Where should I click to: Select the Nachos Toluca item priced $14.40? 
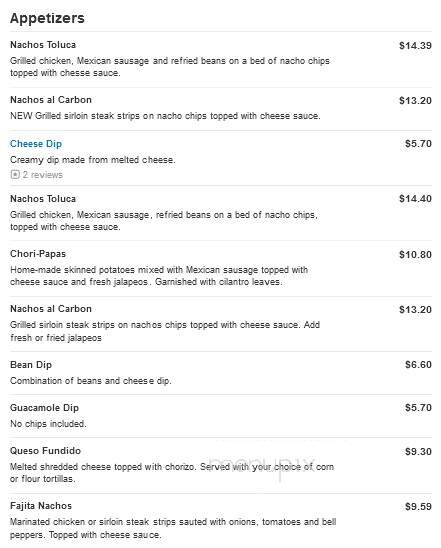(43, 199)
